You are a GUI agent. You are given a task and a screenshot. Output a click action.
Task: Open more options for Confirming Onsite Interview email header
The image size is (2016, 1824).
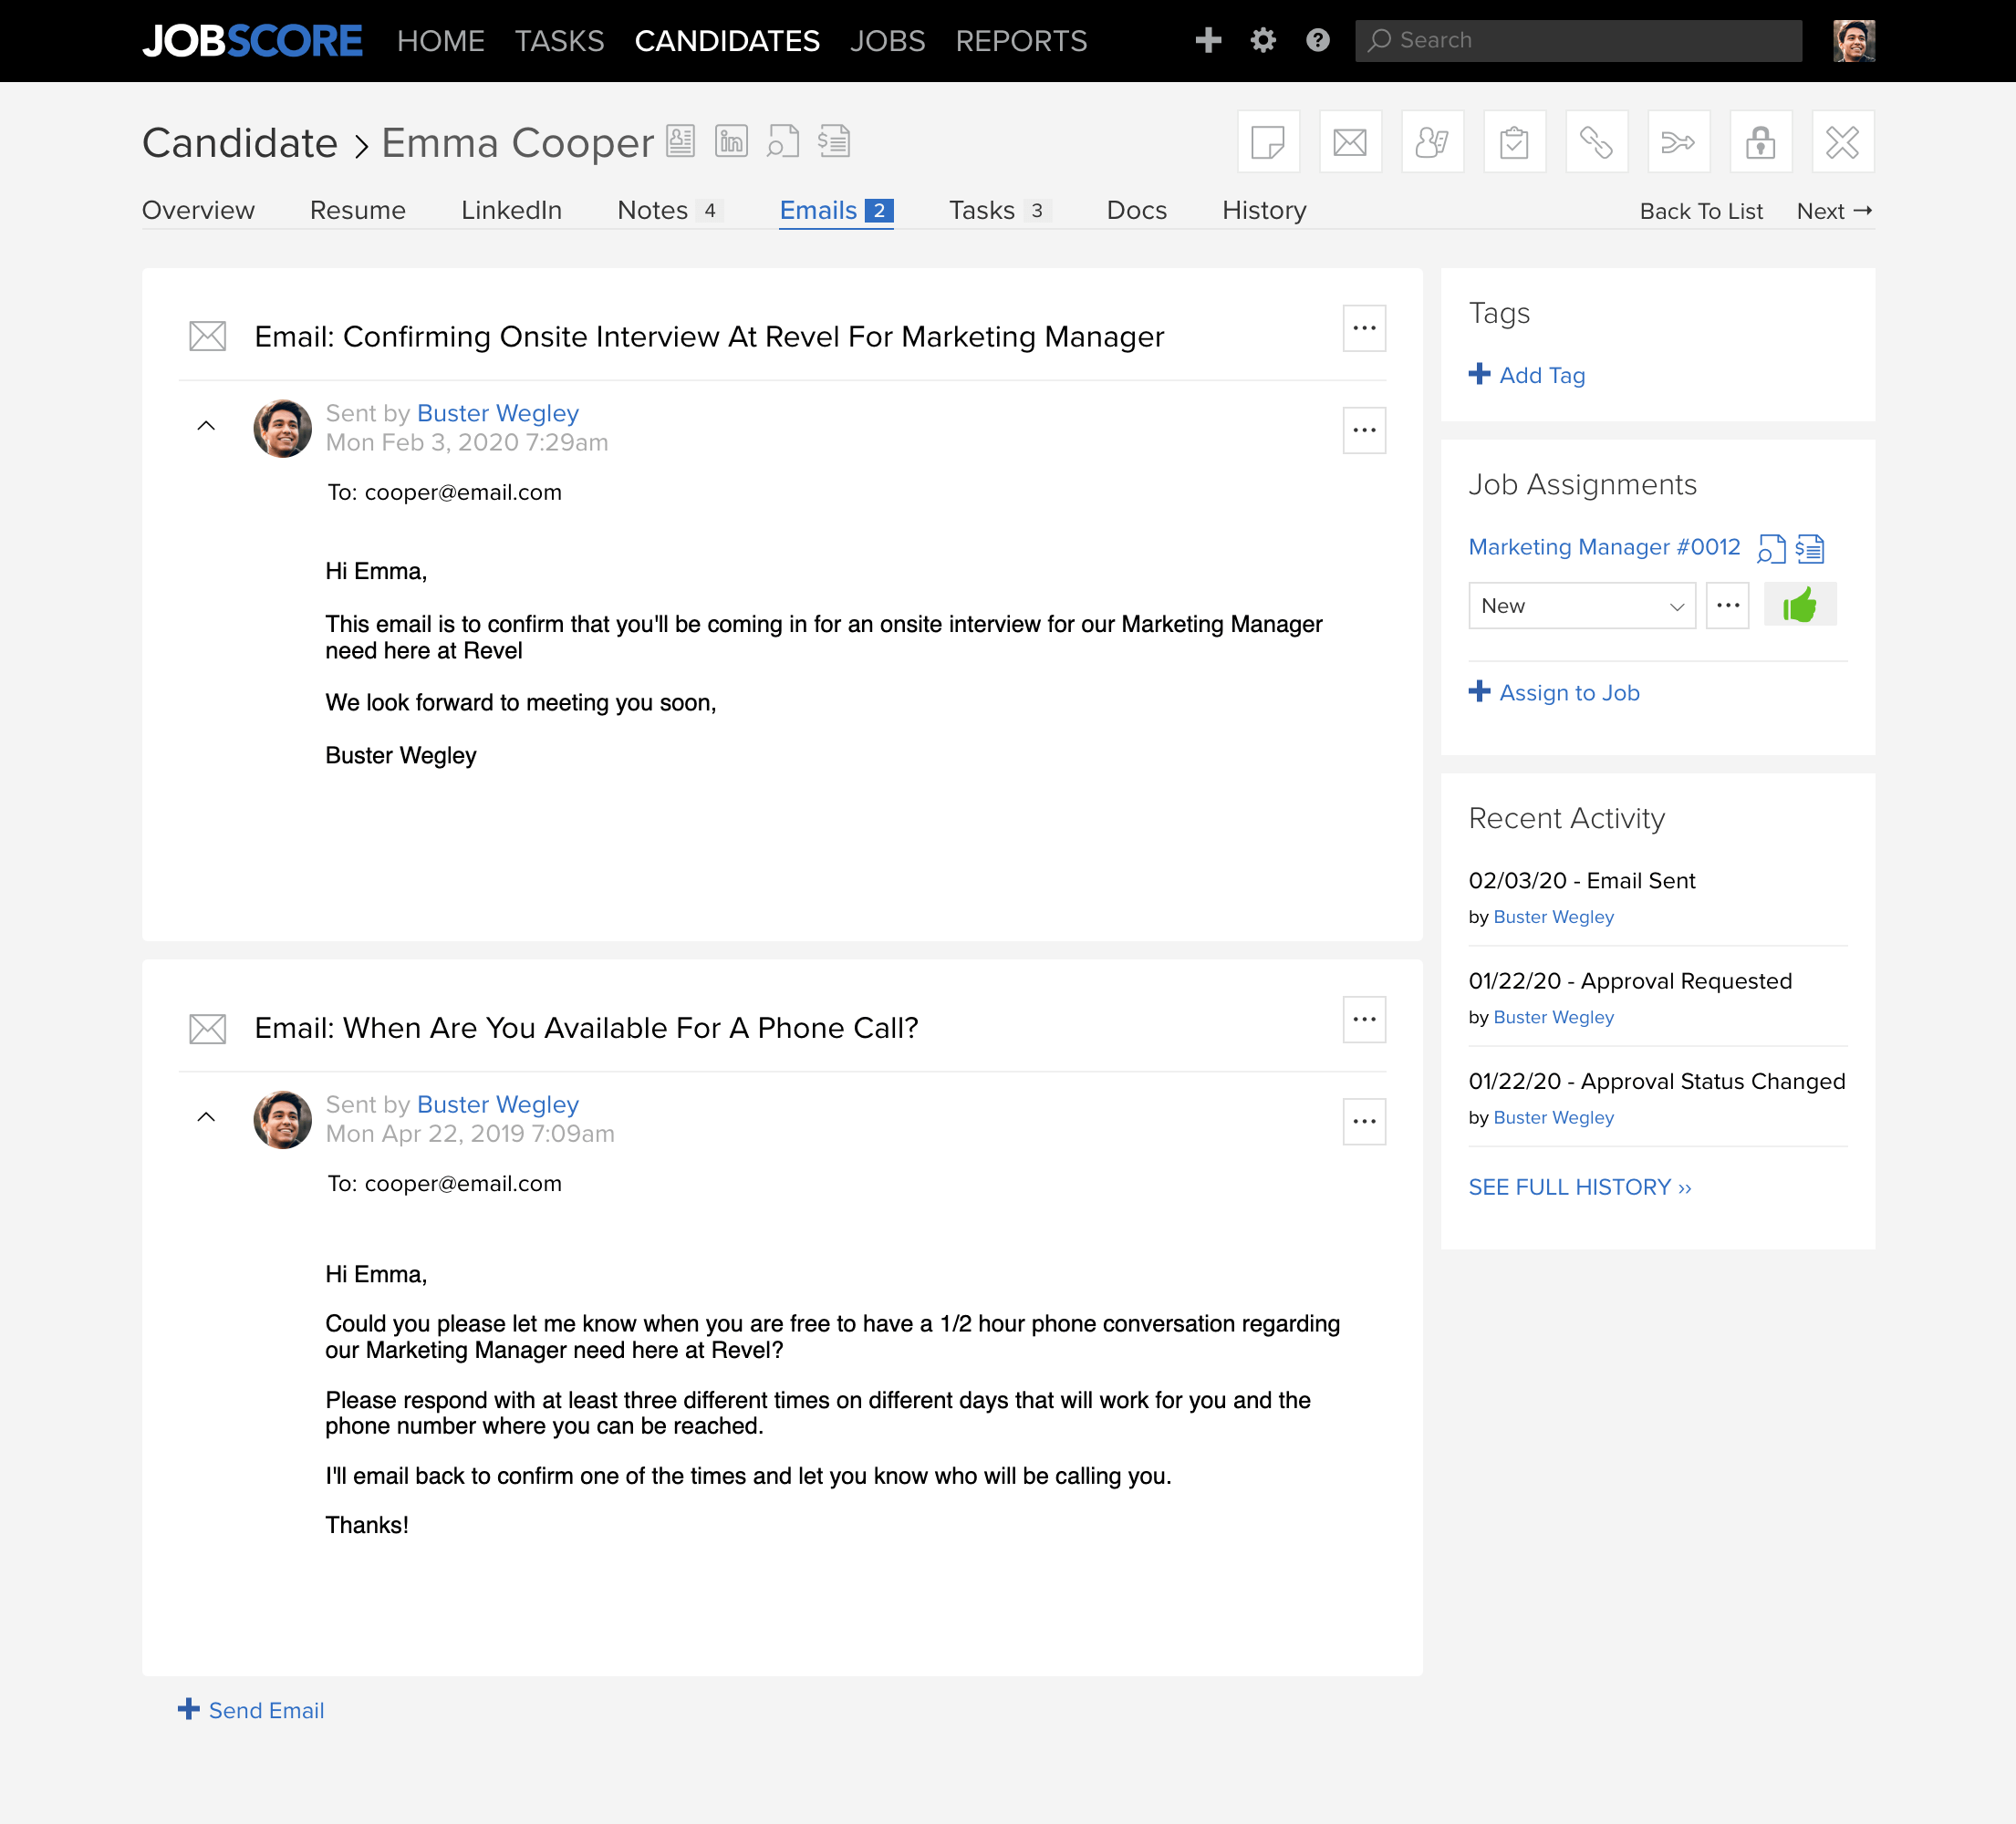pyautogui.click(x=1364, y=328)
